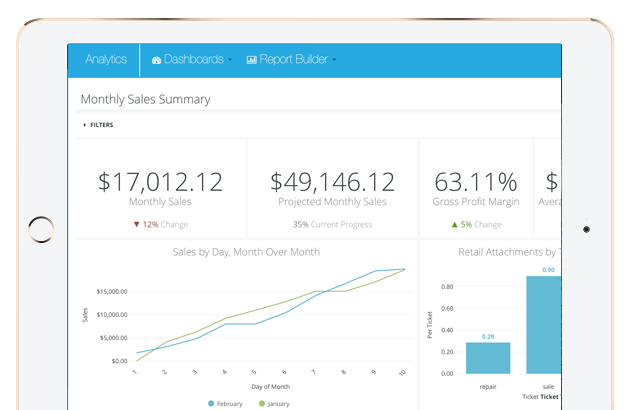Select the Dashboards menu label

pyautogui.click(x=193, y=60)
